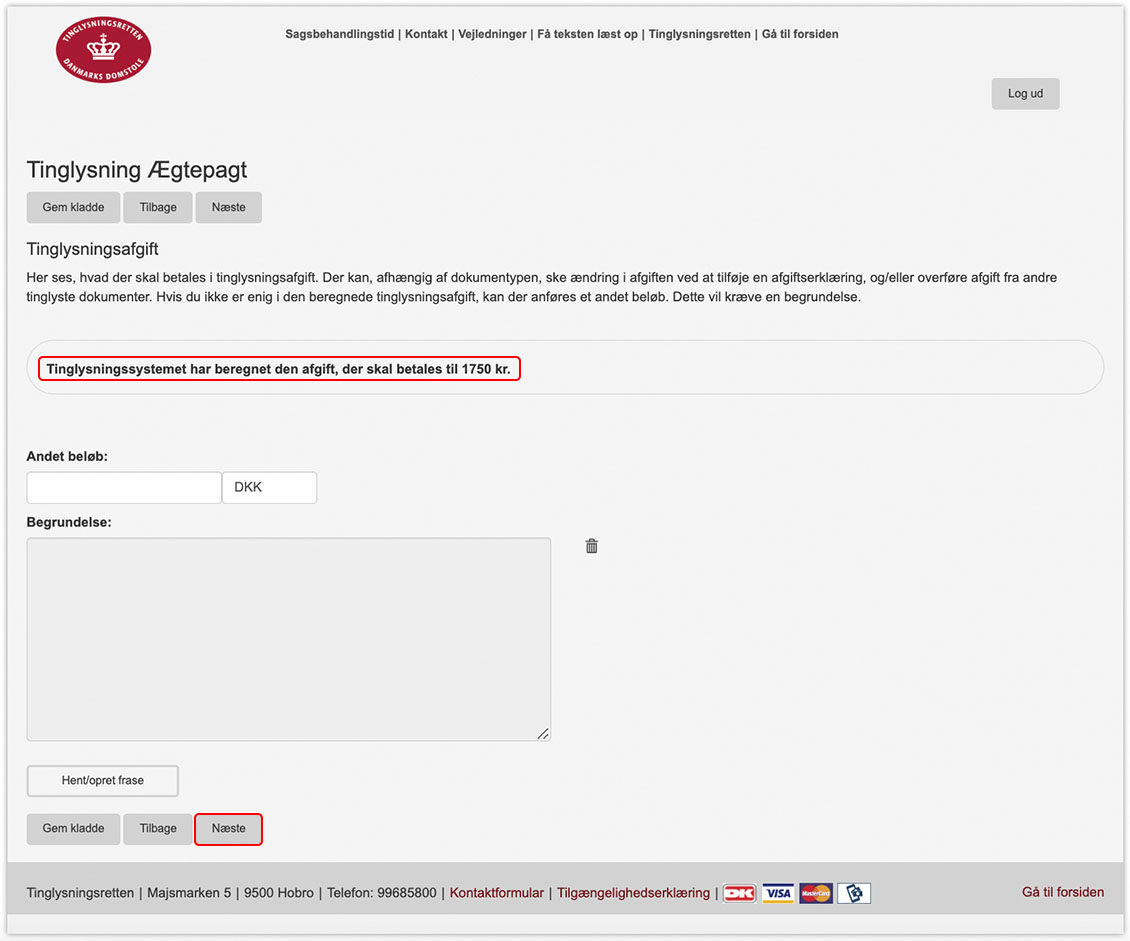Open Kontakt in the header menu
Screen dimensions: 1130x941
(x=426, y=34)
